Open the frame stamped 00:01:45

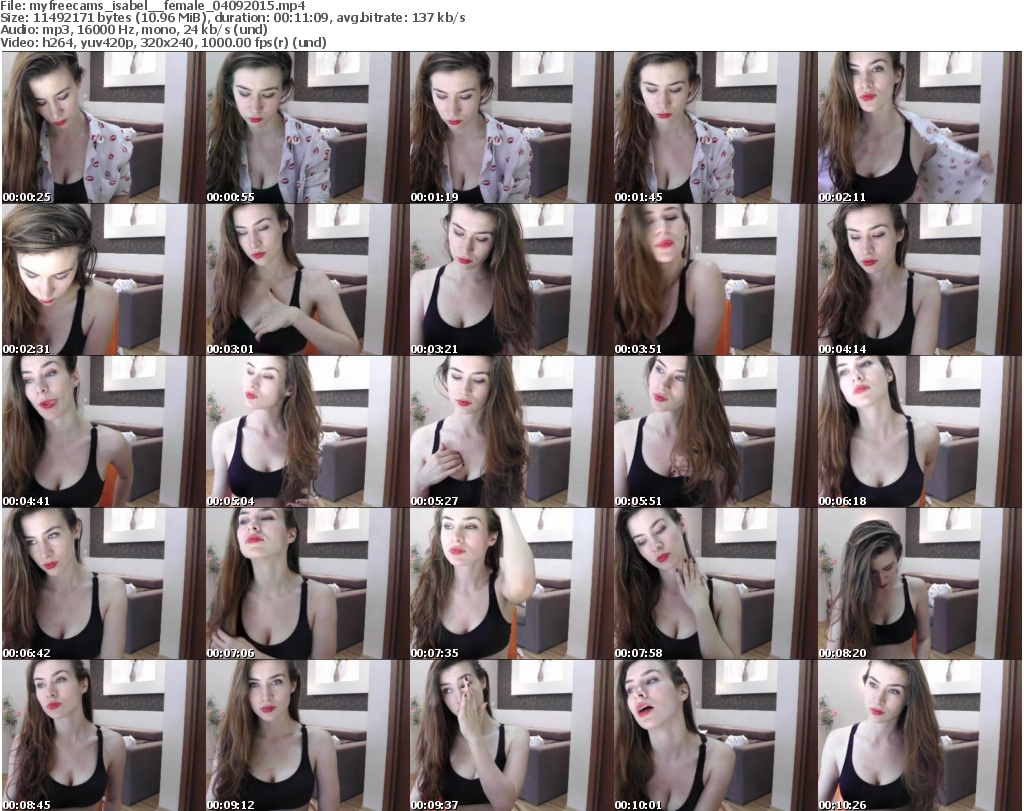pyautogui.click(x=715, y=127)
